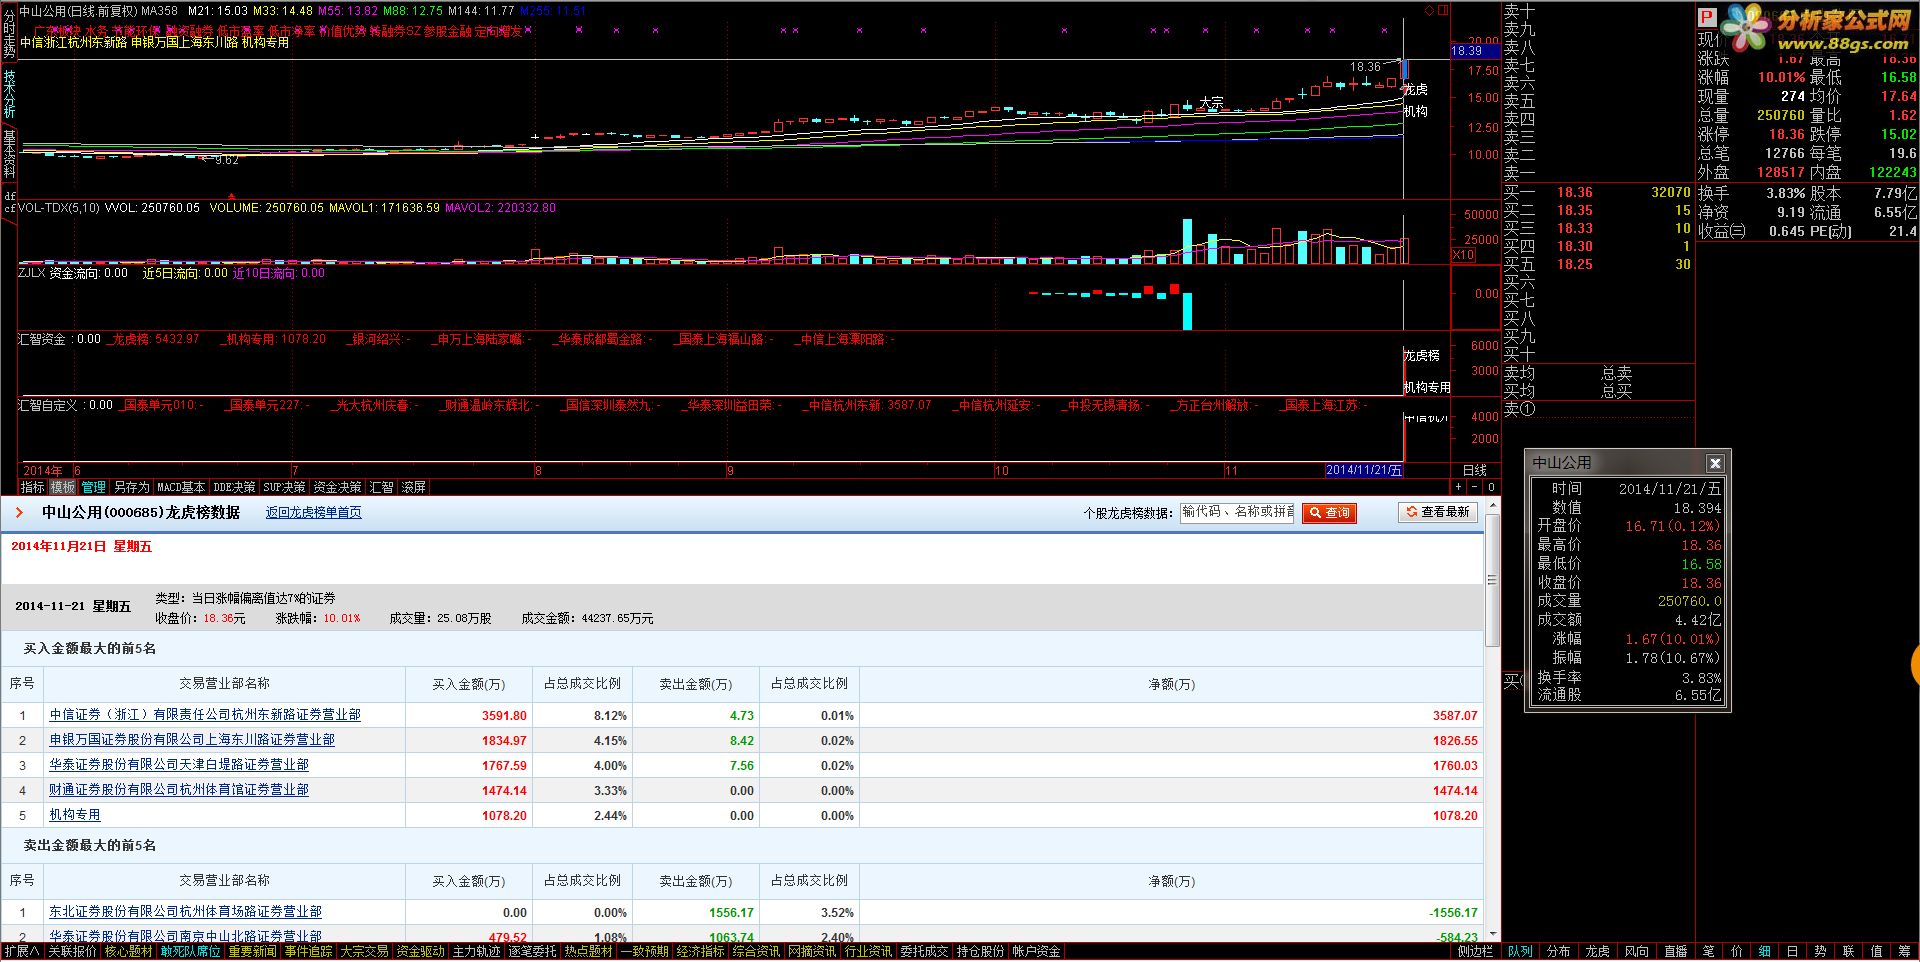Select the 筹 tab at bottom right
1920x962 pixels.
(x=1904, y=952)
